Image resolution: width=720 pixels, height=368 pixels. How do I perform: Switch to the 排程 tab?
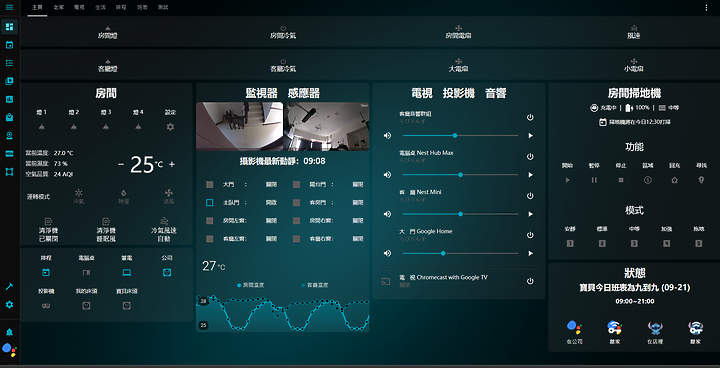click(x=121, y=7)
